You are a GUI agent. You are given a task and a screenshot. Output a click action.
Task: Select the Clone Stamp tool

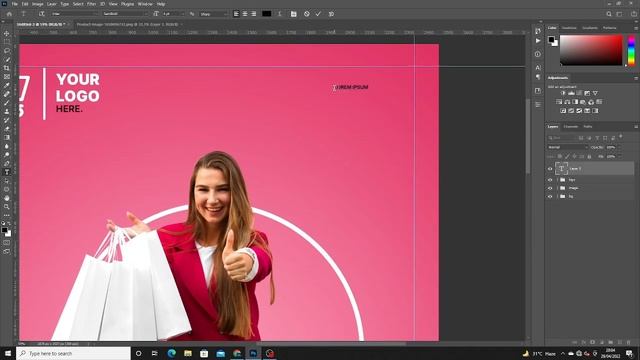point(7,111)
